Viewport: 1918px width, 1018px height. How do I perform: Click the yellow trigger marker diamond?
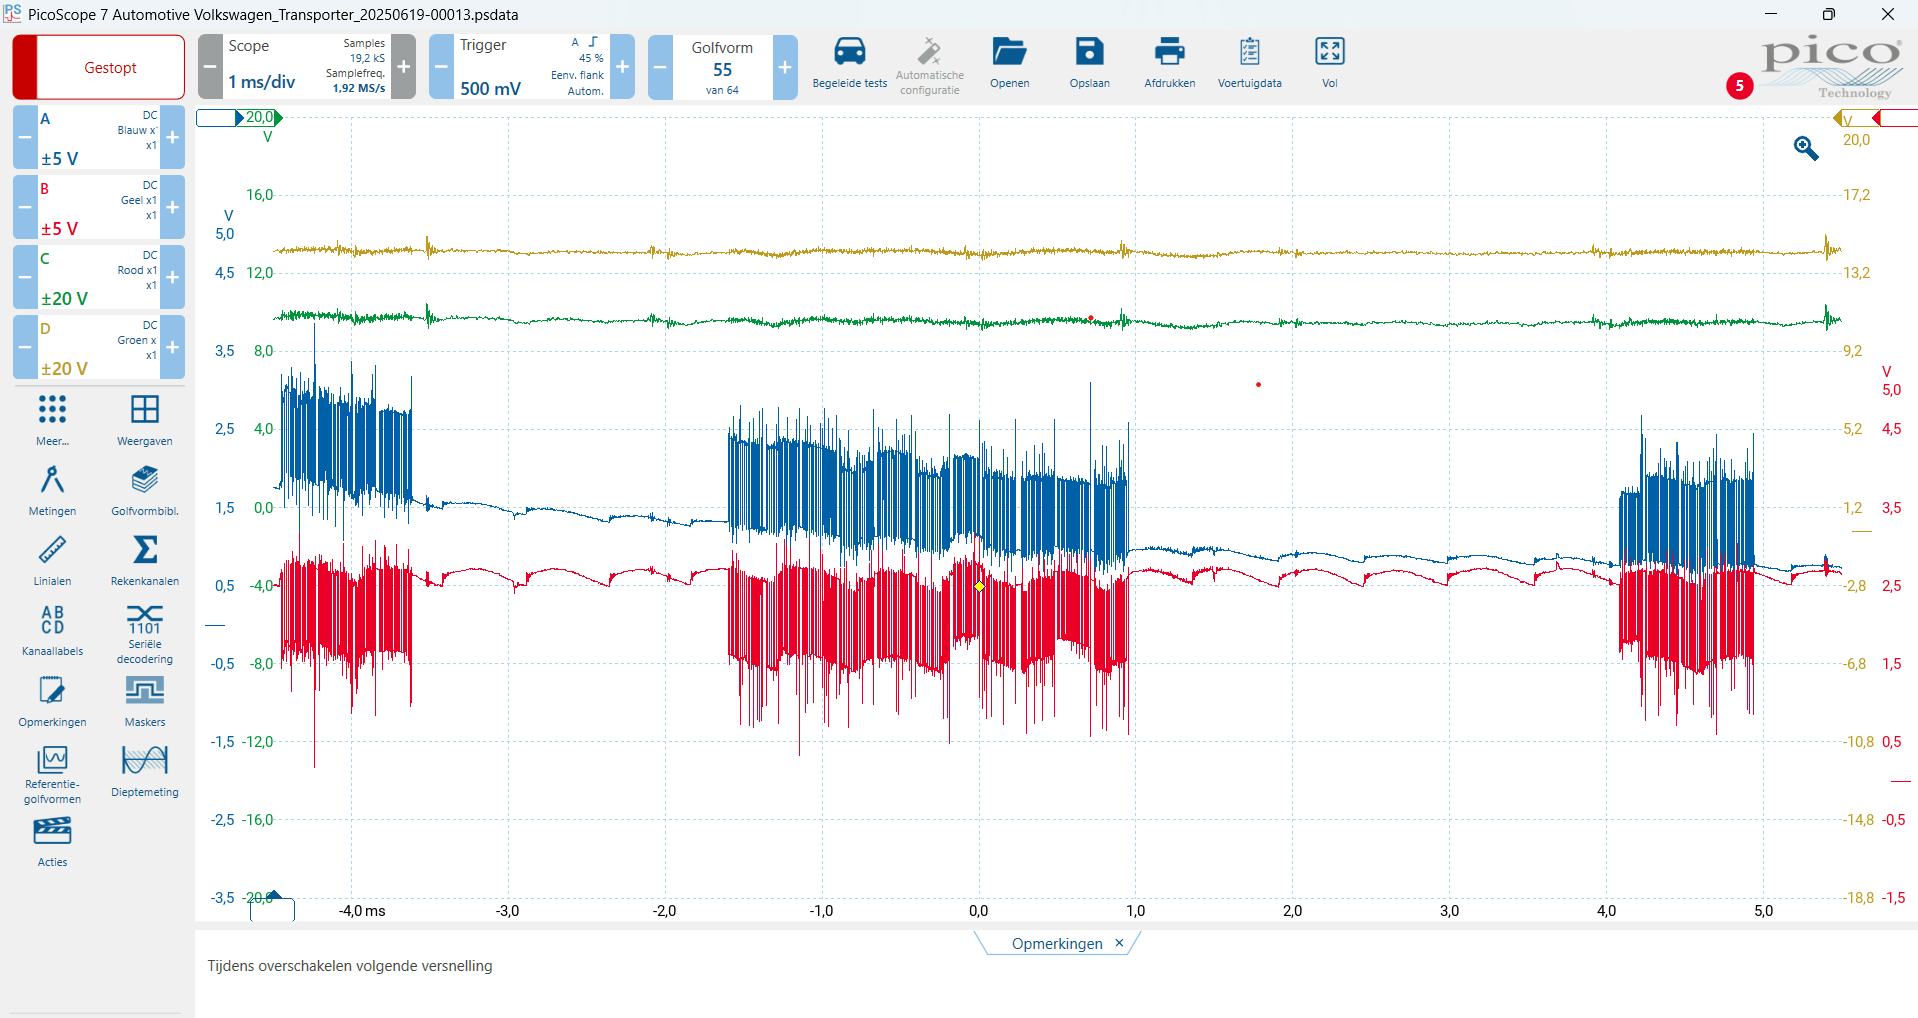pyautogui.click(x=979, y=587)
